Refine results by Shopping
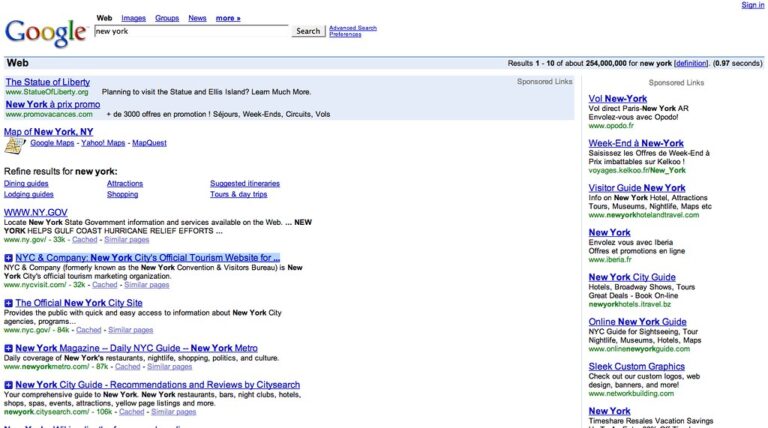This screenshot has height=428, width=768. [x=122, y=194]
